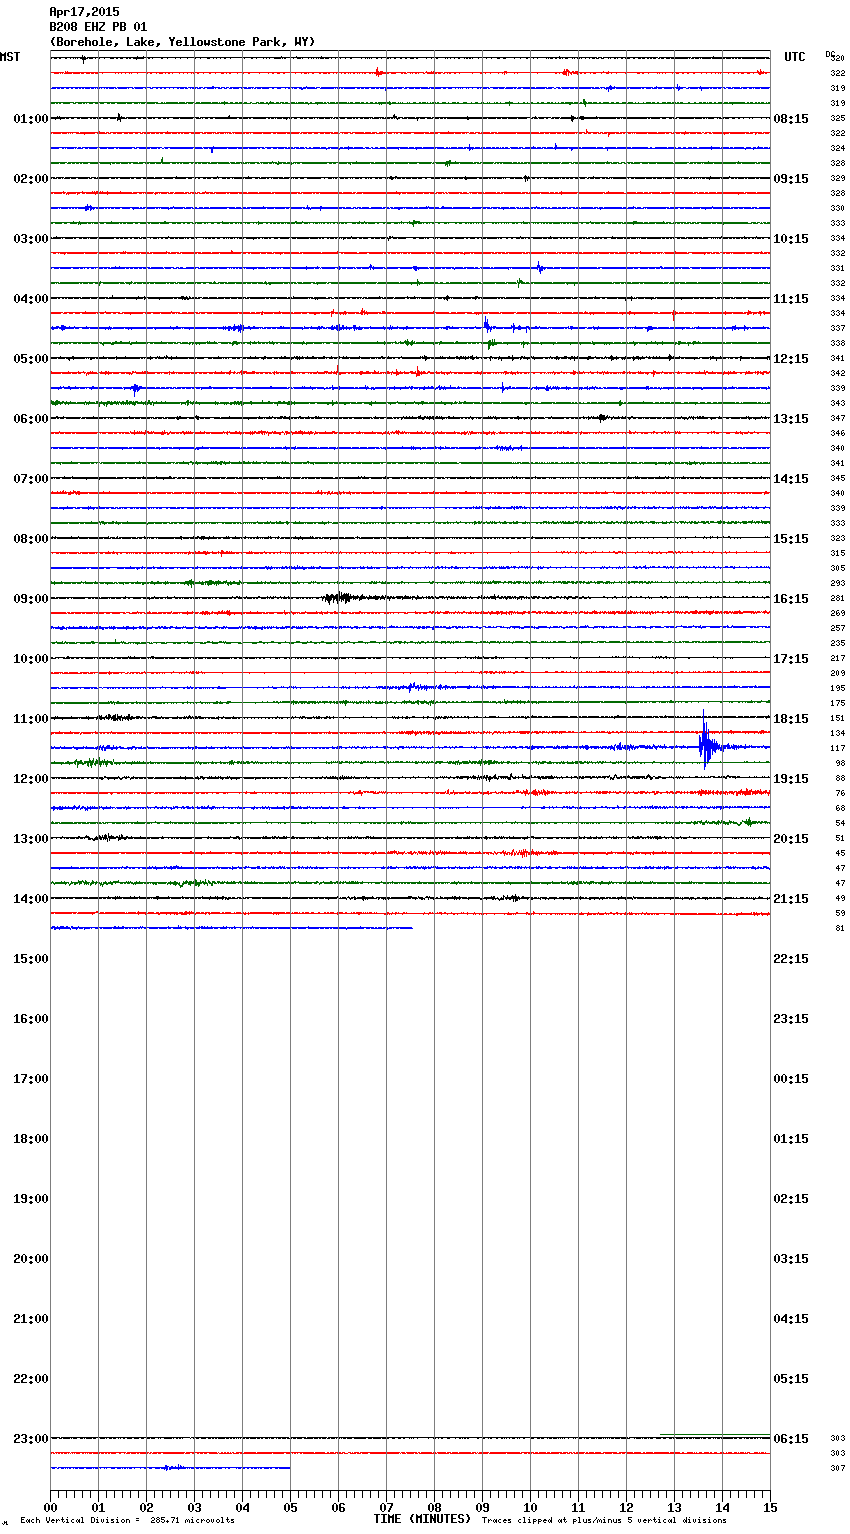This screenshot has height=1534, width=850.
Task: Click the TIME (MINUTES) axis title
Action: (422, 1519)
